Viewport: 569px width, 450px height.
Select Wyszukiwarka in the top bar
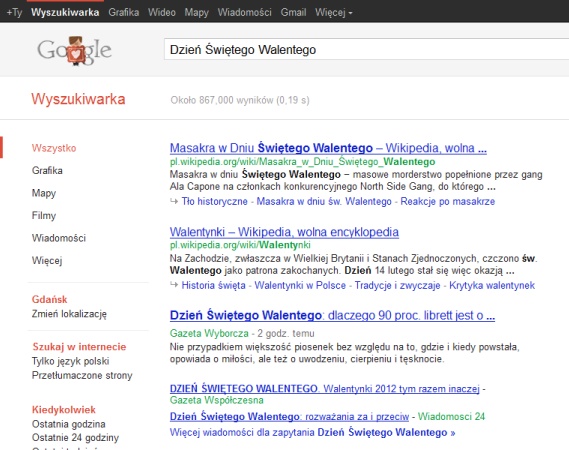65,12
